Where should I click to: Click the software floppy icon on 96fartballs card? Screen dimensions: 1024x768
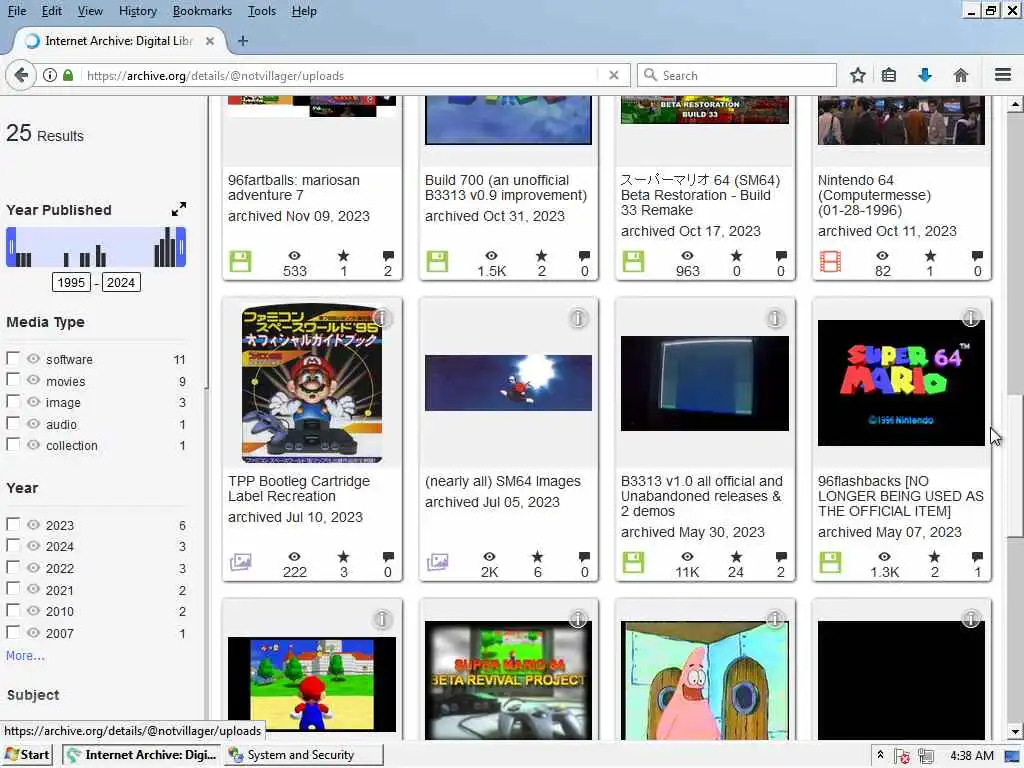pyautogui.click(x=240, y=261)
